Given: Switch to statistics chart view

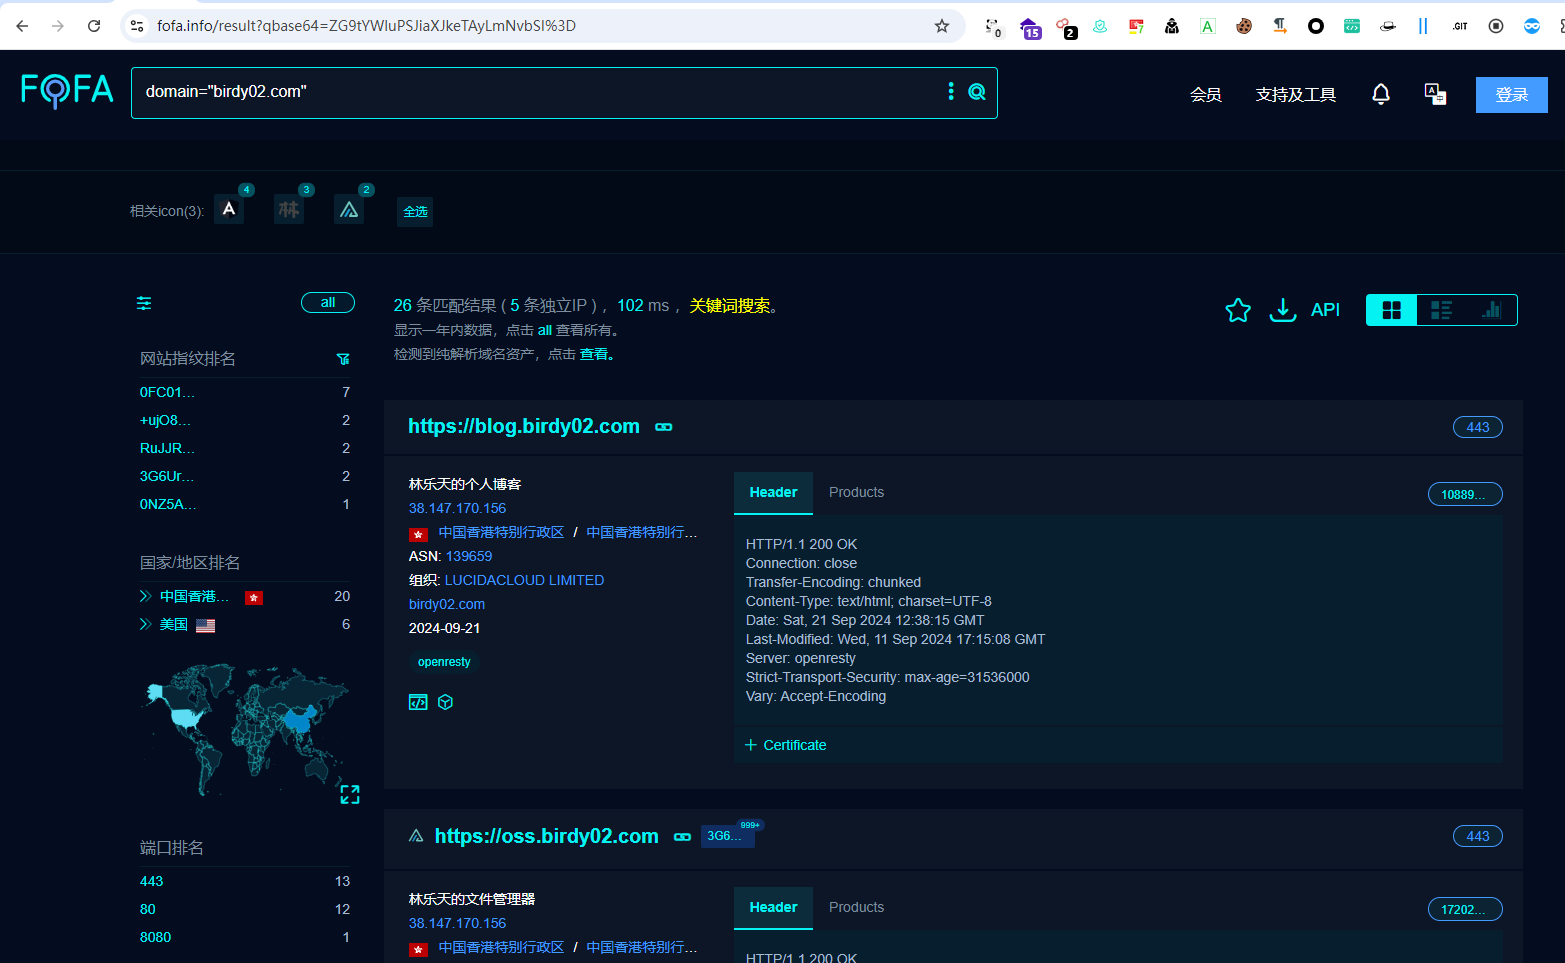Looking at the screenshot, I should pos(1491,310).
